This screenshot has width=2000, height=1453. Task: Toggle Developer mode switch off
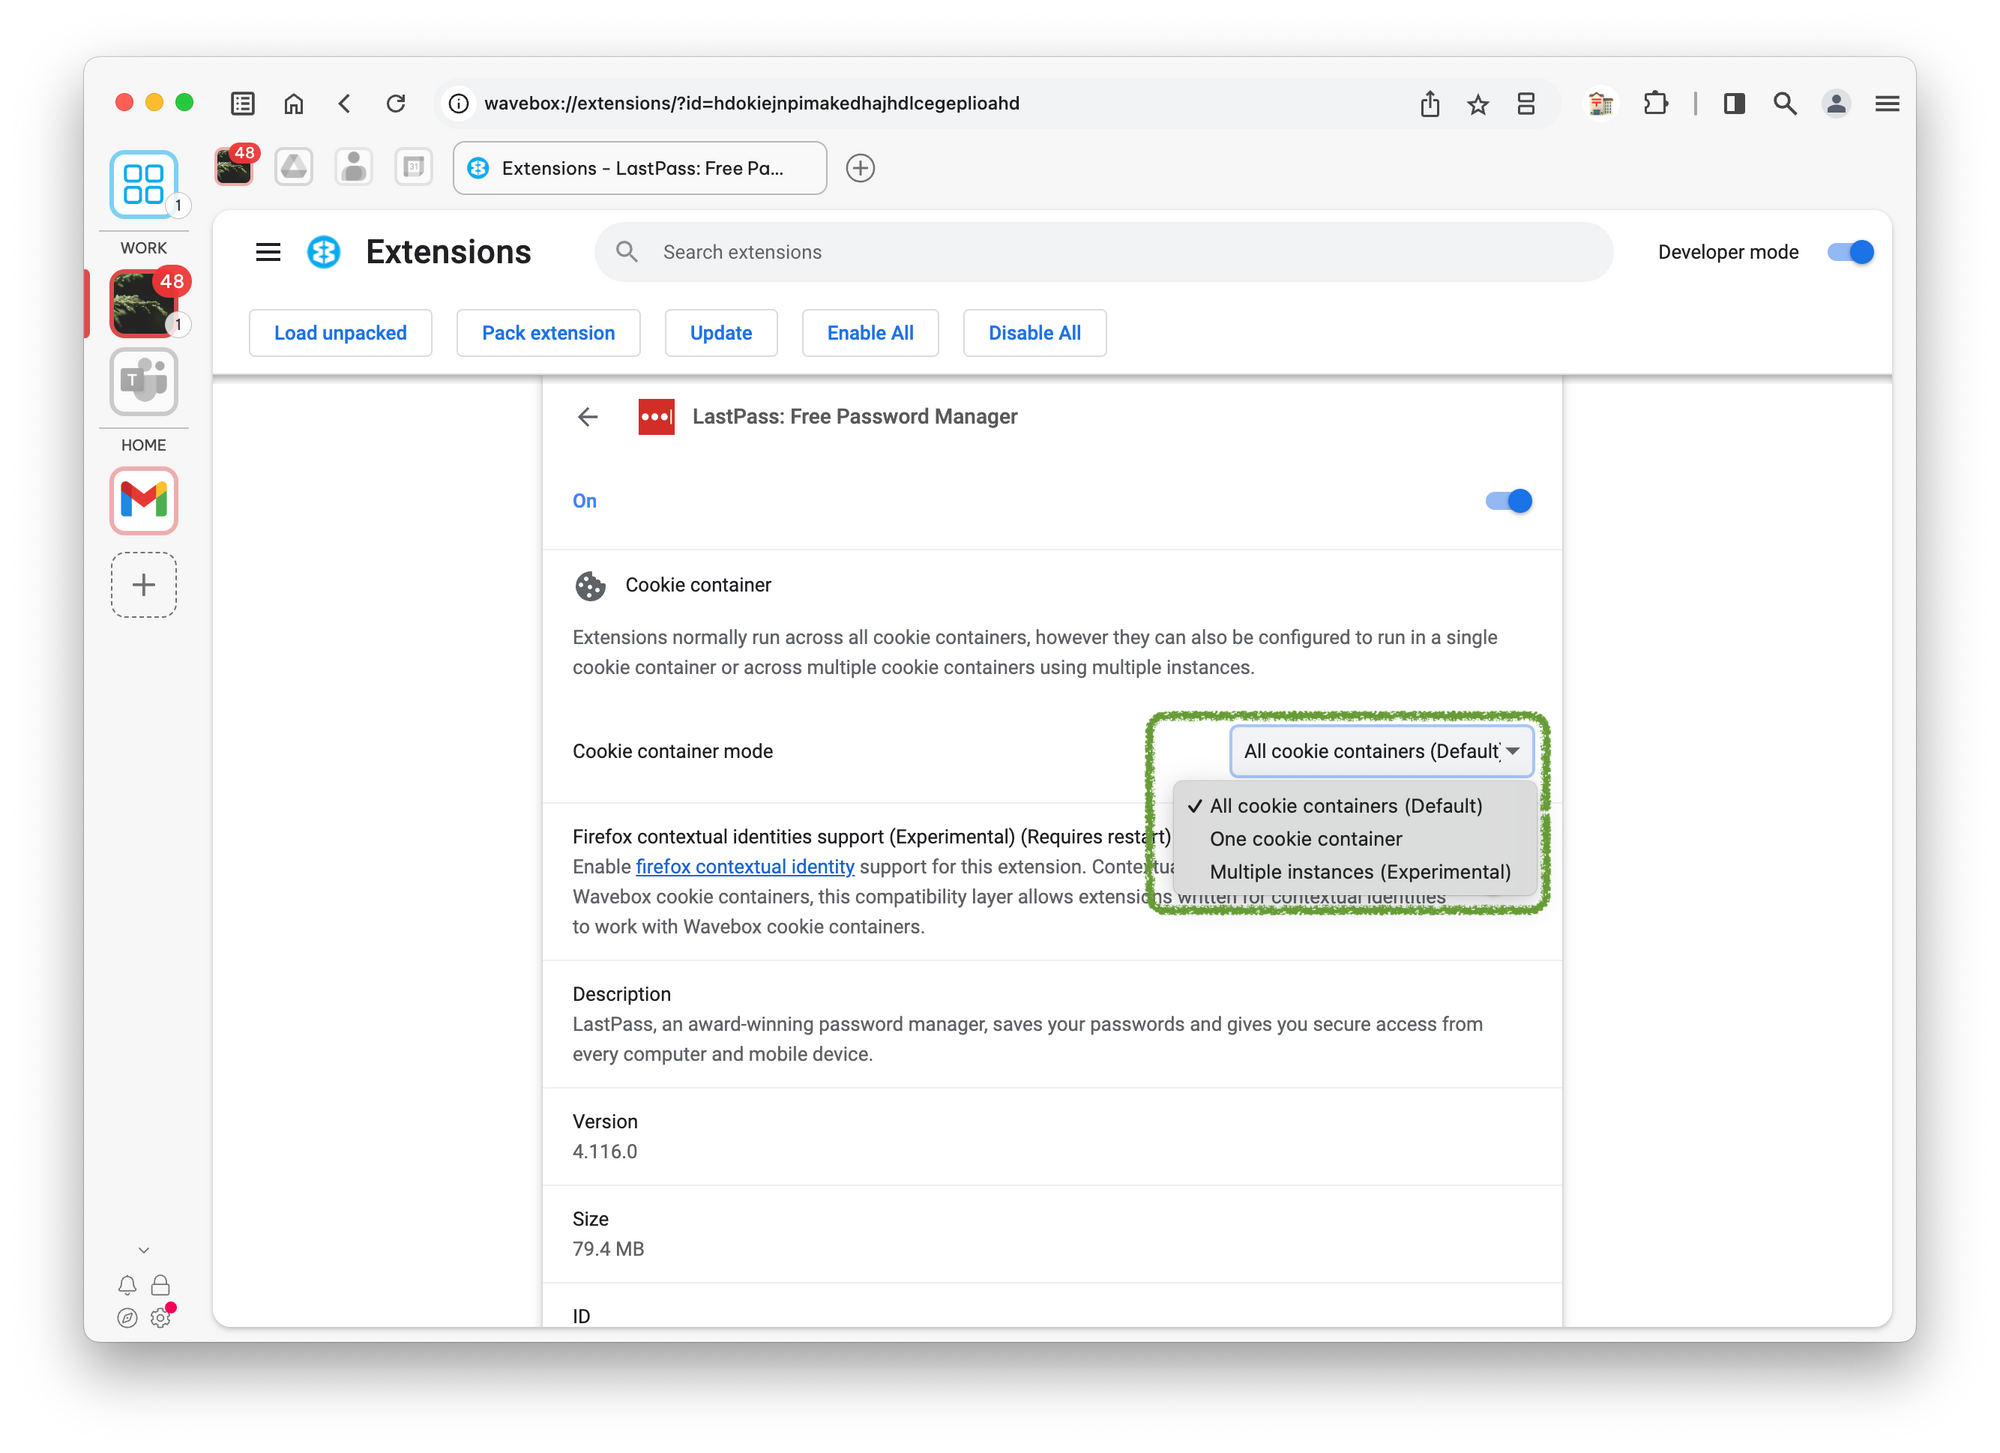click(x=1849, y=251)
